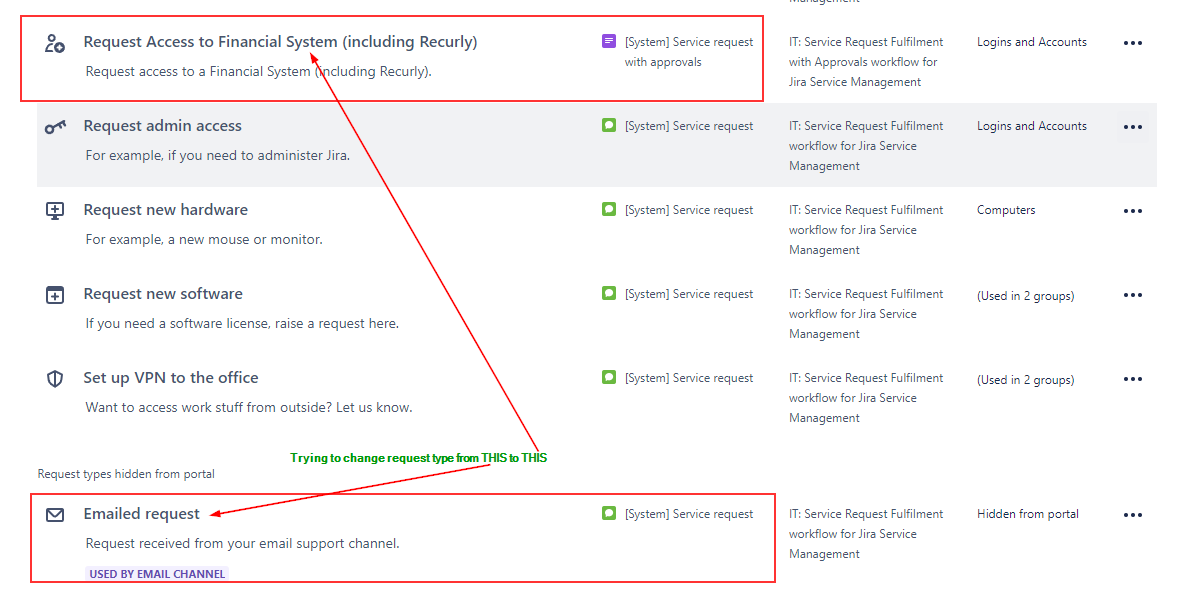Select the Request Access to Financial System title
The image size is (1194, 589).
click(280, 41)
